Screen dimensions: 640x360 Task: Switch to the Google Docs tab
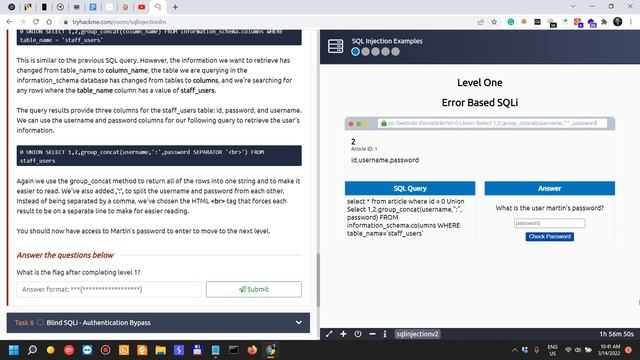pos(93,7)
